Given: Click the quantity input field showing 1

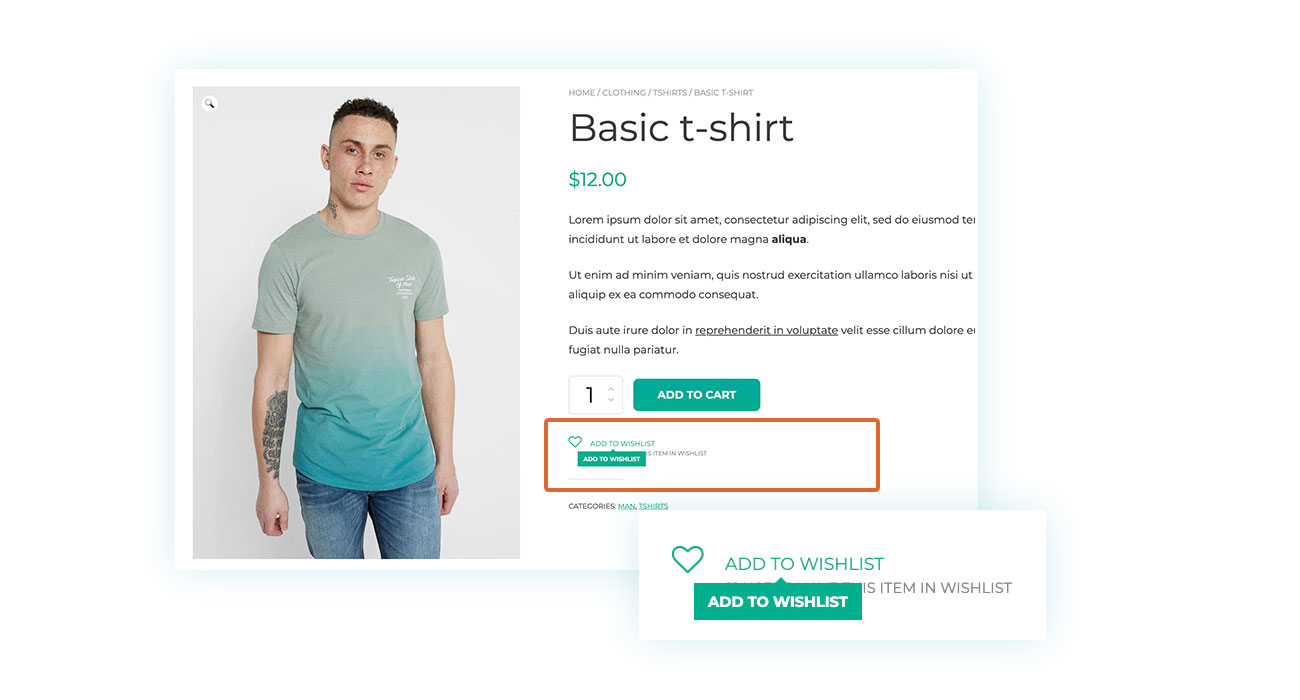Looking at the screenshot, I should click(x=595, y=395).
